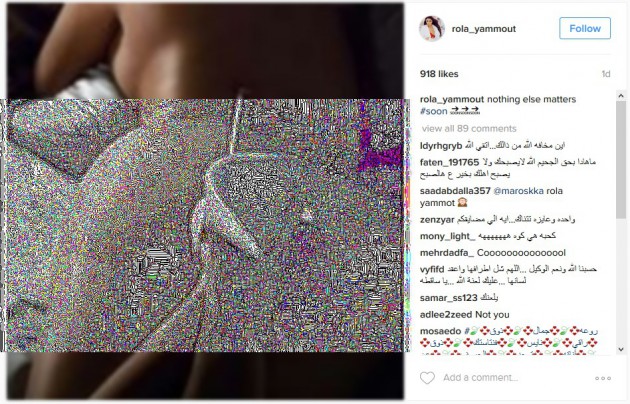Open the three-dots more options menu
Image resolution: width=630 pixels, height=404 pixels.
click(x=603, y=378)
